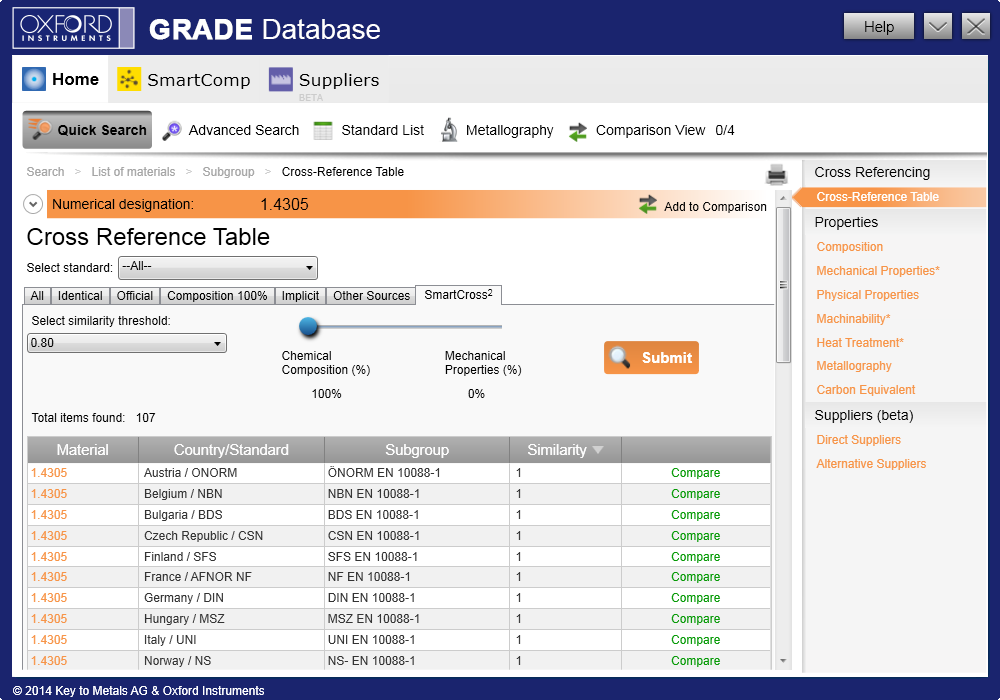Open the Select standard dropdown
The width and height of the screenshot is (1000, 700).
(218, 268)
